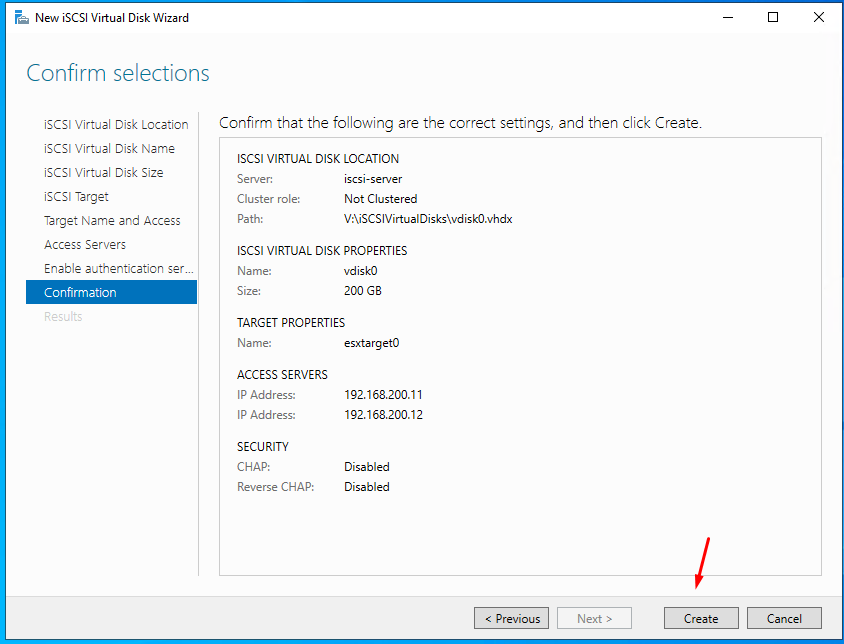Click the IP address 192.168.200.12
Image resolution: width=844 pixels, height=644 pixels.
(383, 415)
